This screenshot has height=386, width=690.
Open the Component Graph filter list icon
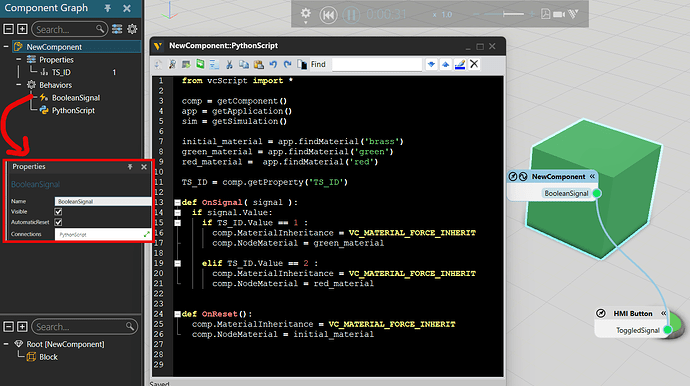[x=117, y=29]
